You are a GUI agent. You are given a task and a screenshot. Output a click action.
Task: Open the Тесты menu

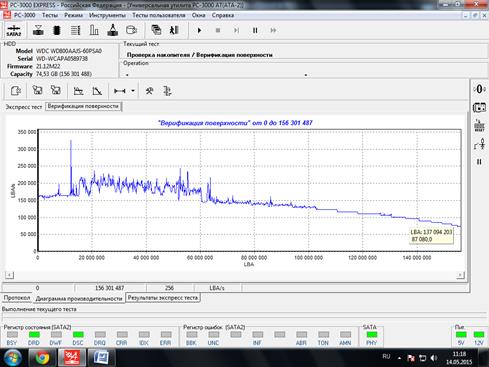point(50,15)
